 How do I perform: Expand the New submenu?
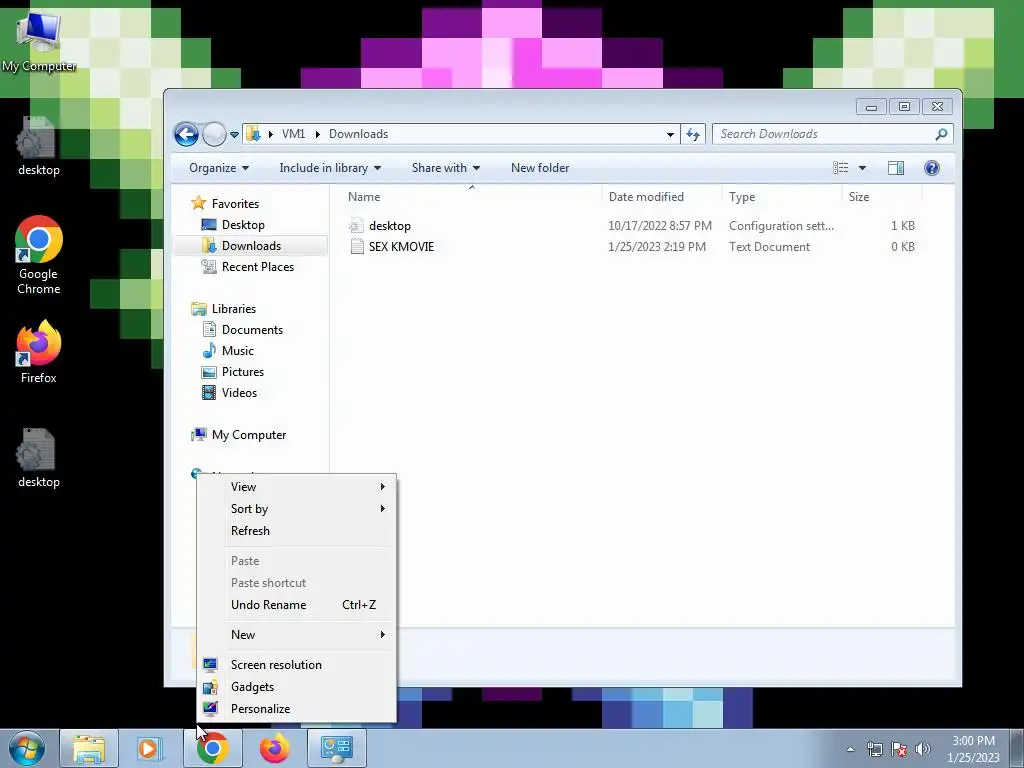[x=296, y=635]
